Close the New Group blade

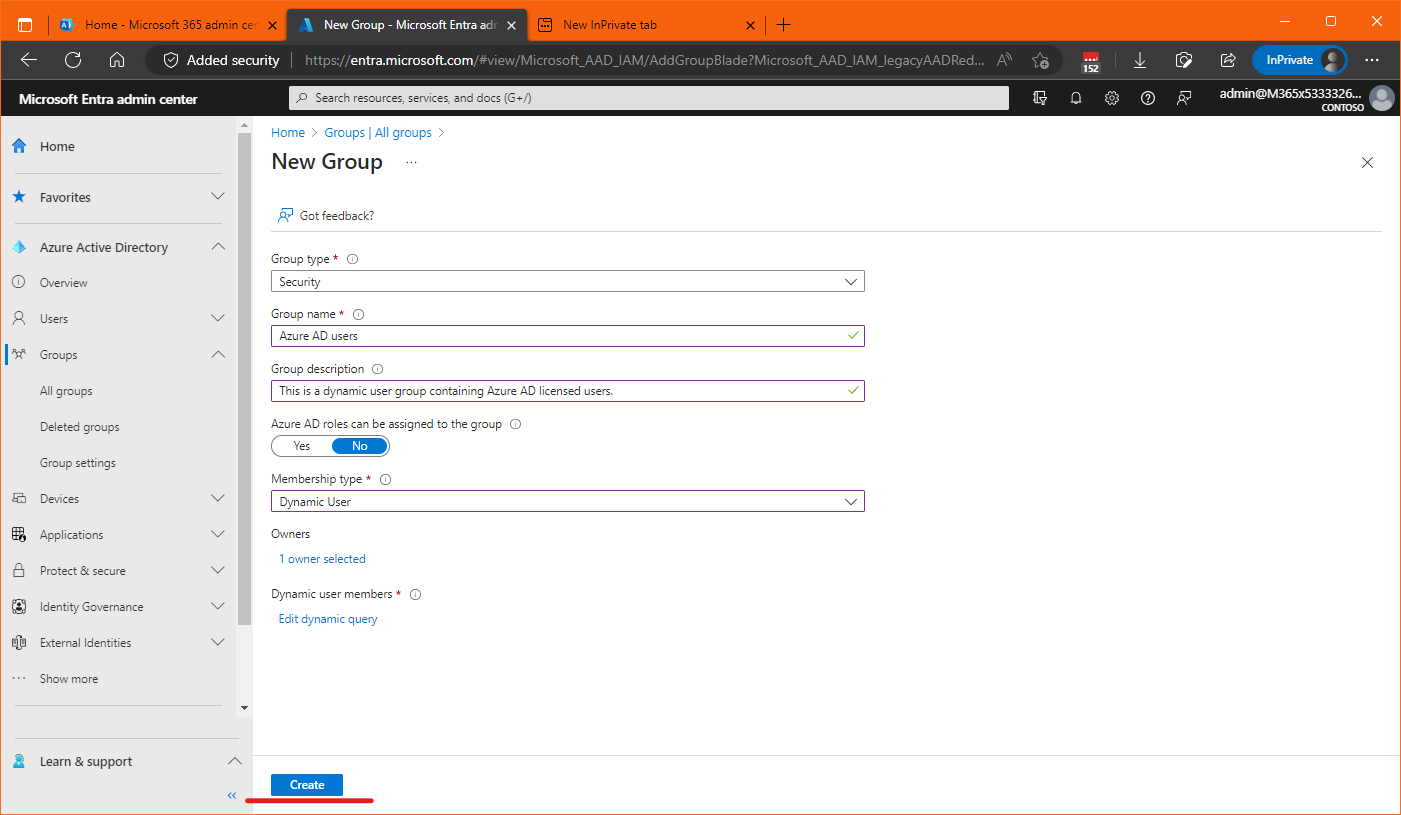coord(1367,162)
